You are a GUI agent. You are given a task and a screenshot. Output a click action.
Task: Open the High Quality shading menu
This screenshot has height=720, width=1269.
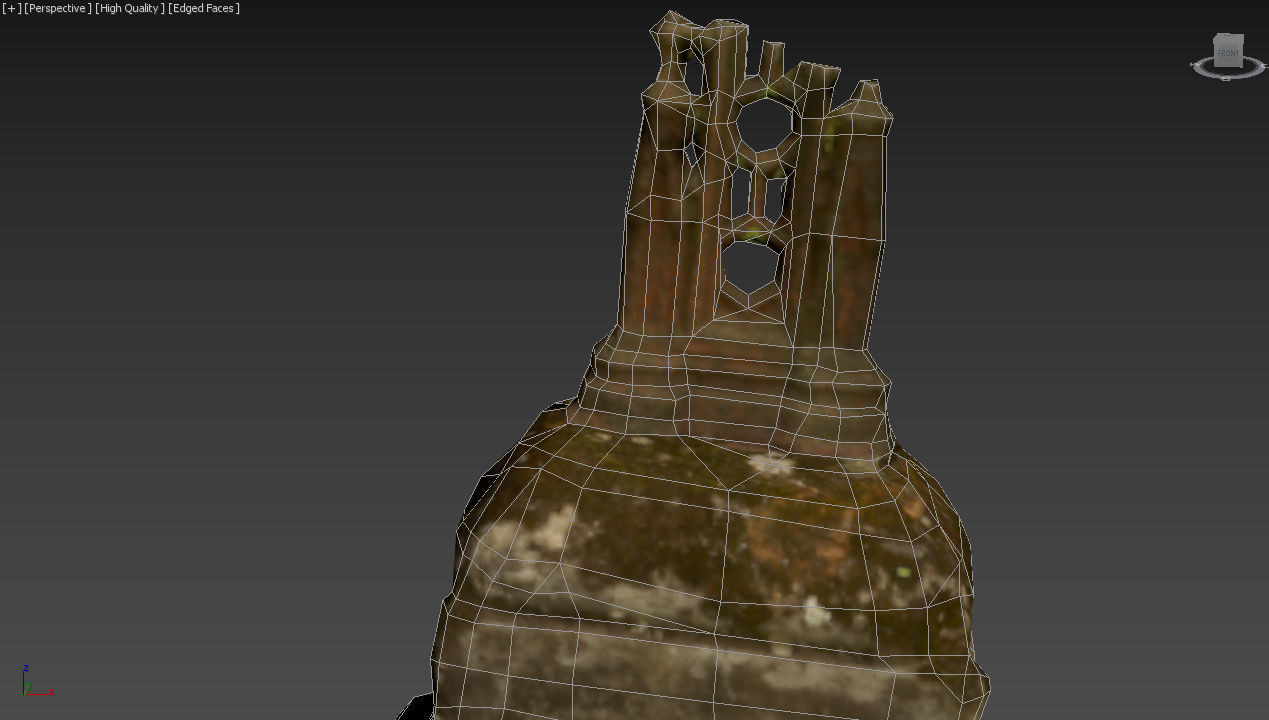coord(130,8)
